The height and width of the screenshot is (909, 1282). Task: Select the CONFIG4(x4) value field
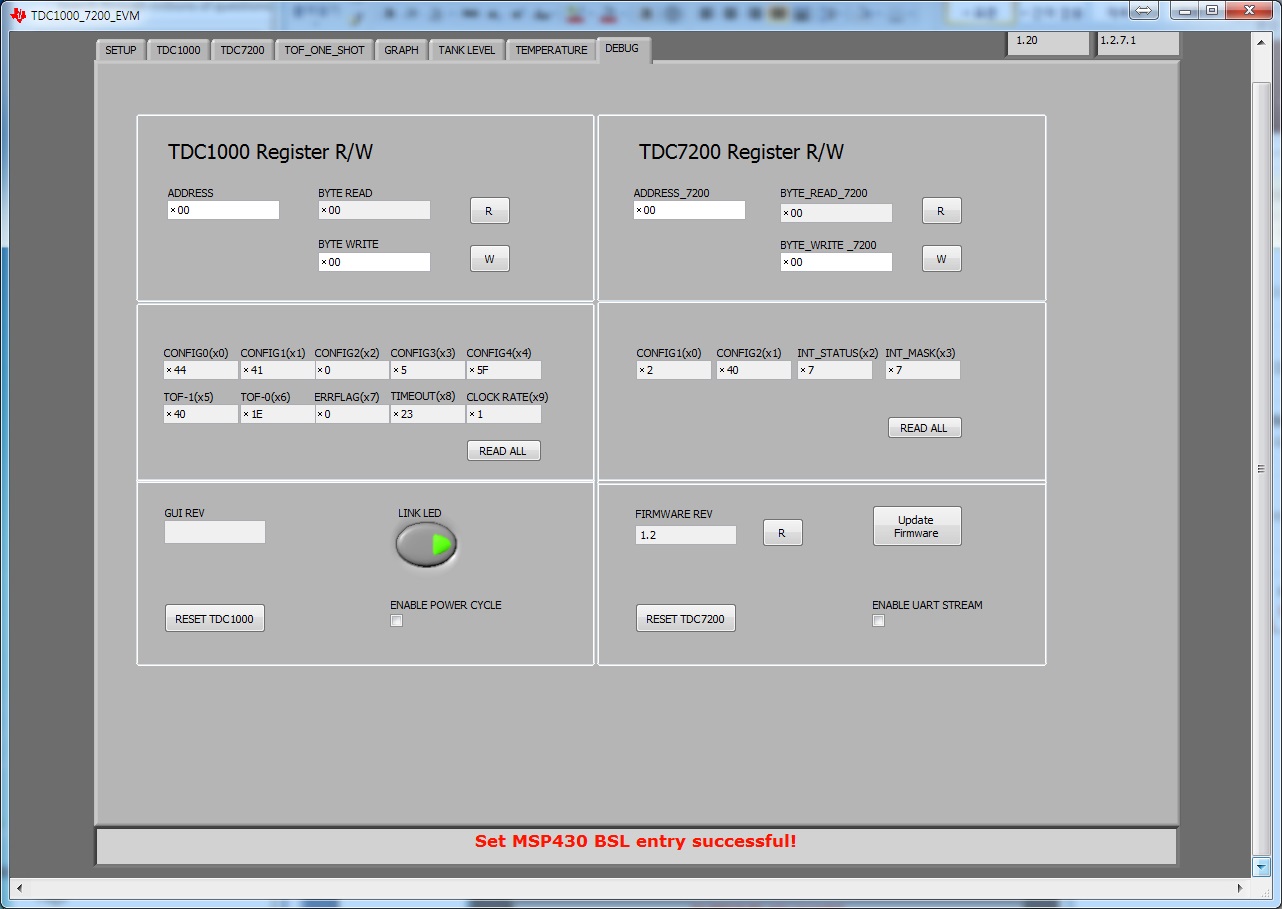[503, 370]
